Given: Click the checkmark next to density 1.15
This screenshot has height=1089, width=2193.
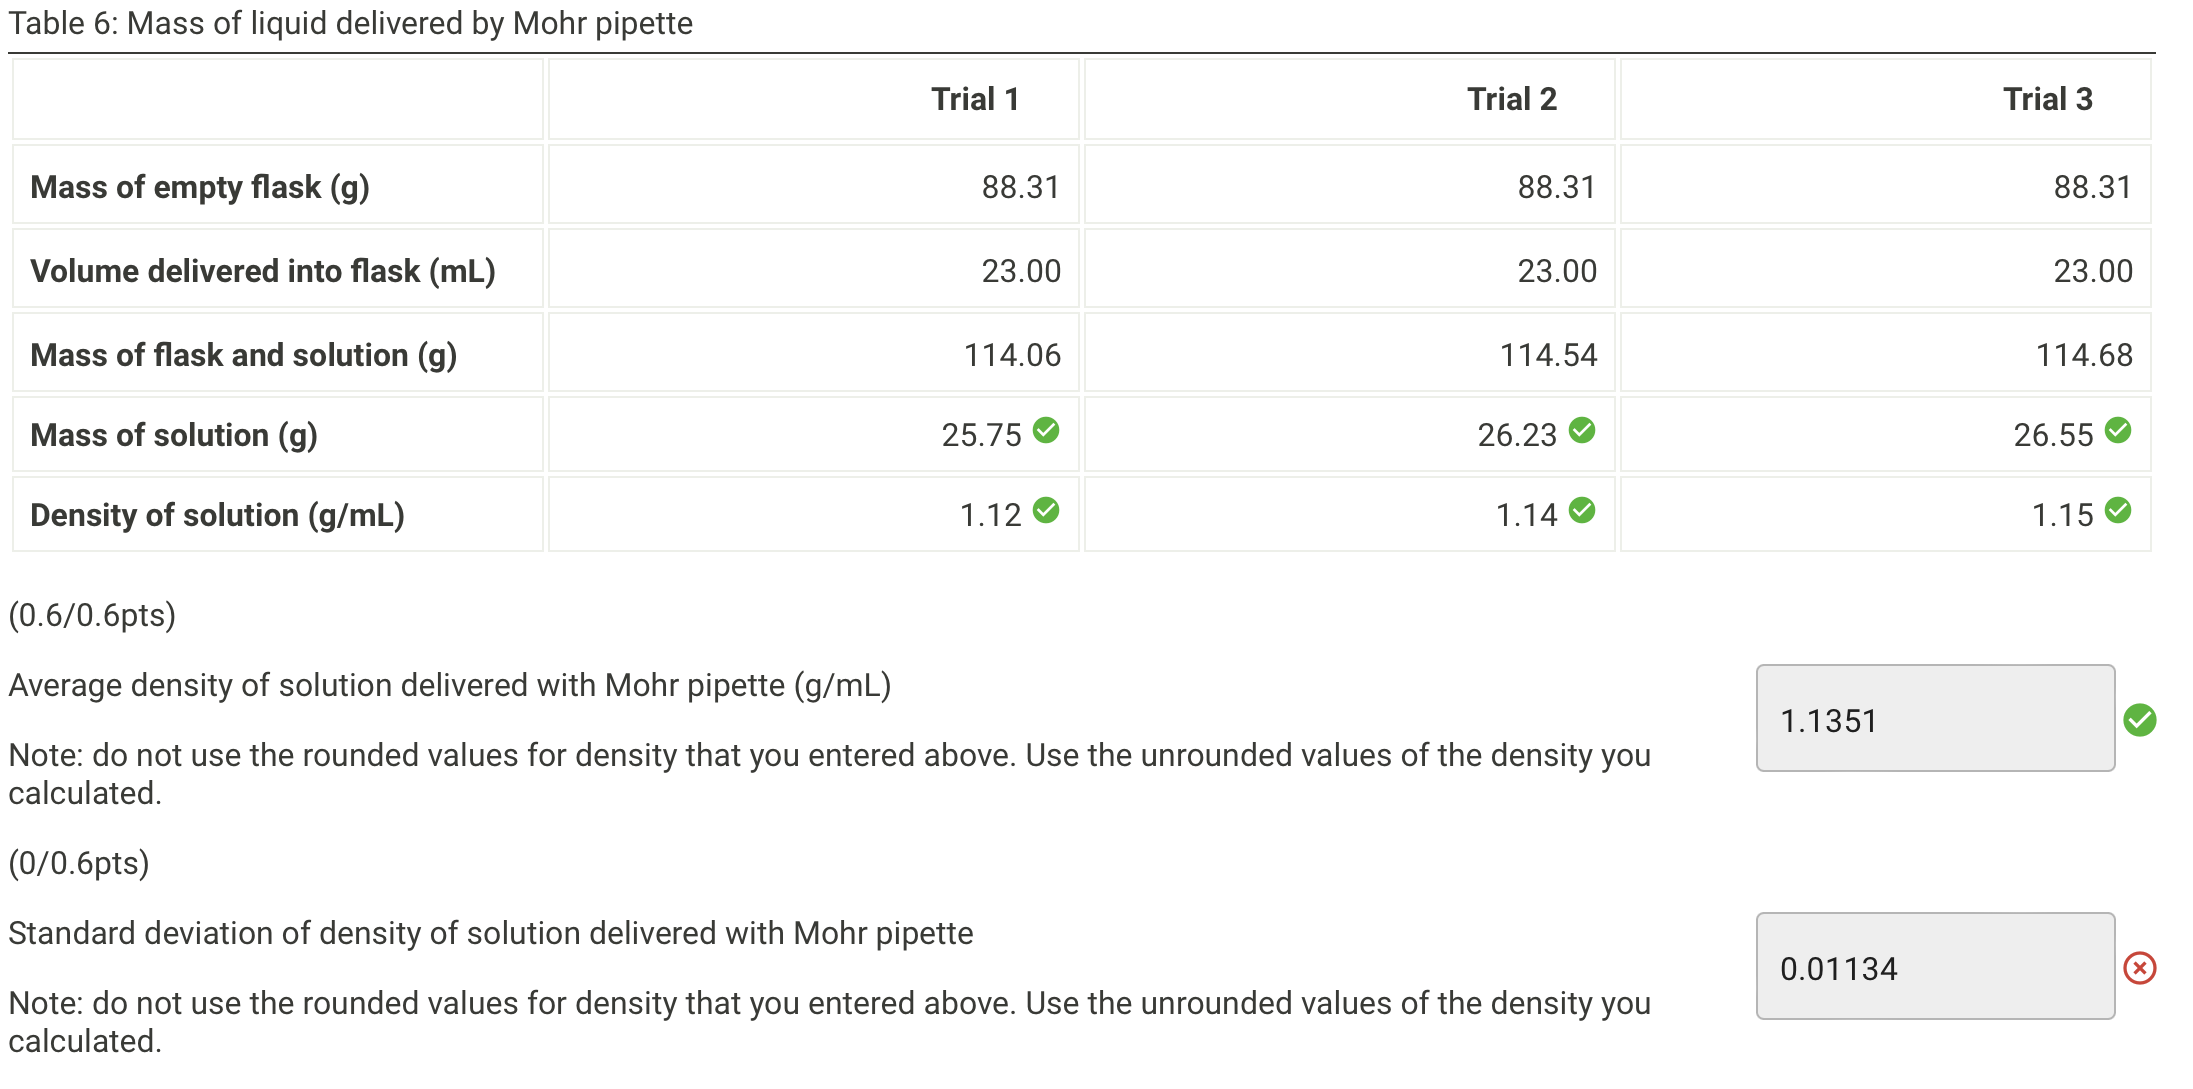Looking at the screenshot, I should tap(2119, 511).
